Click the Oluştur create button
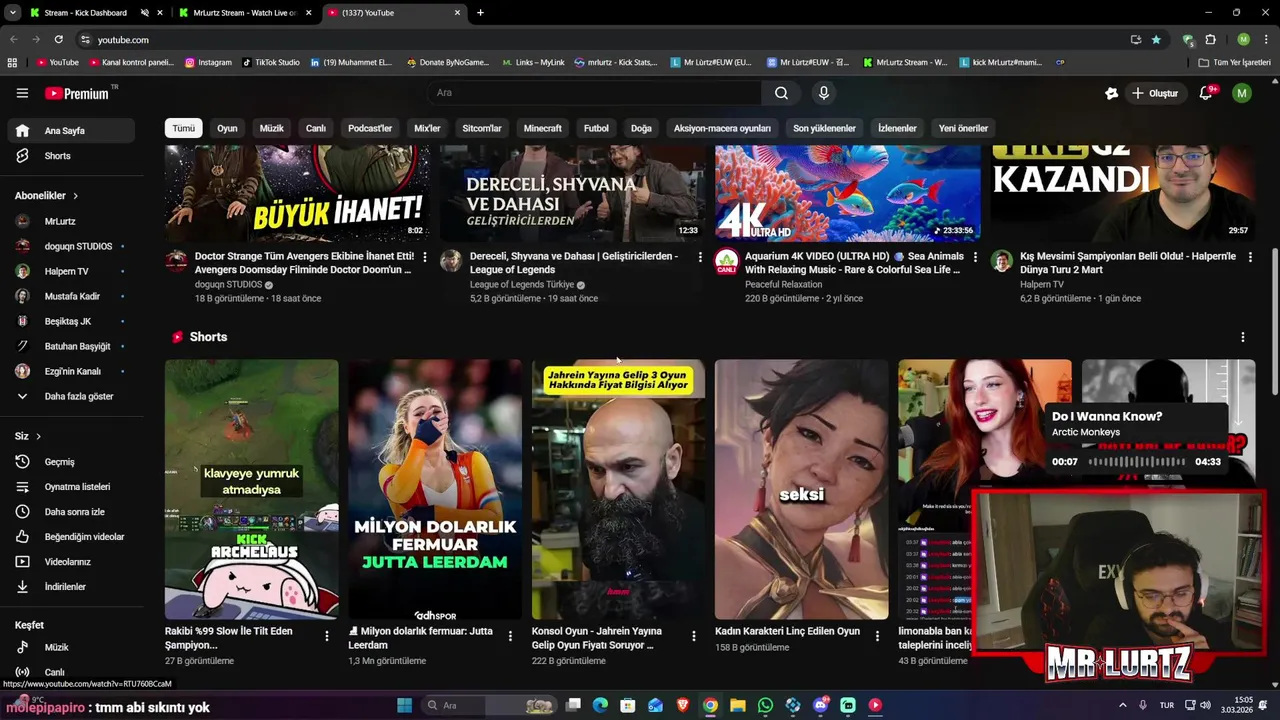 point(1155,93)
